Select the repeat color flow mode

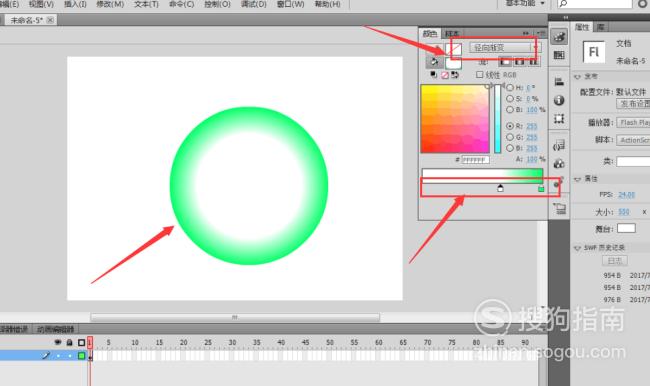coord(534,62)
